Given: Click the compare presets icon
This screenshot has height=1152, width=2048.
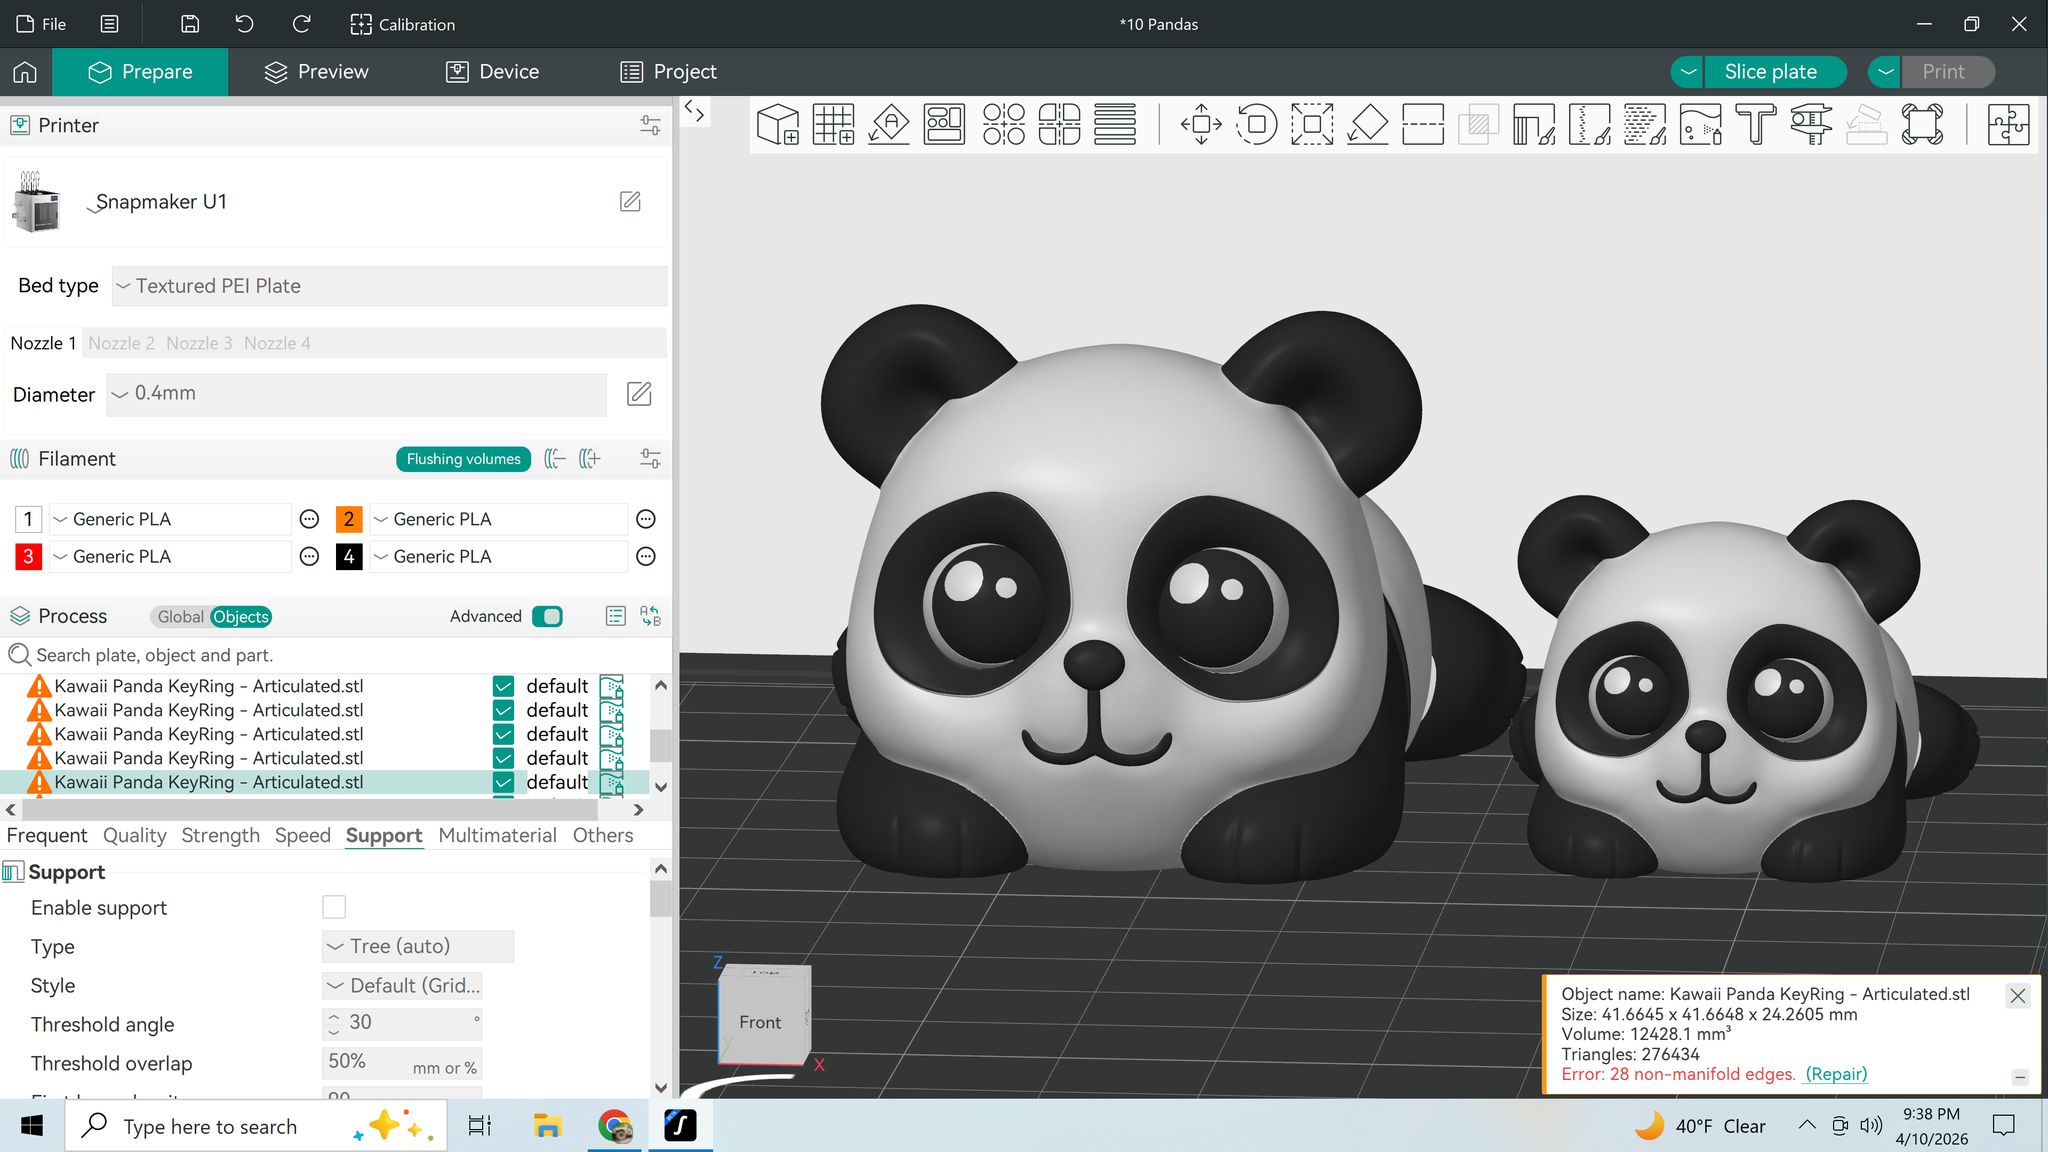Looking at the screenshot, I should click(x=650, y=616).
